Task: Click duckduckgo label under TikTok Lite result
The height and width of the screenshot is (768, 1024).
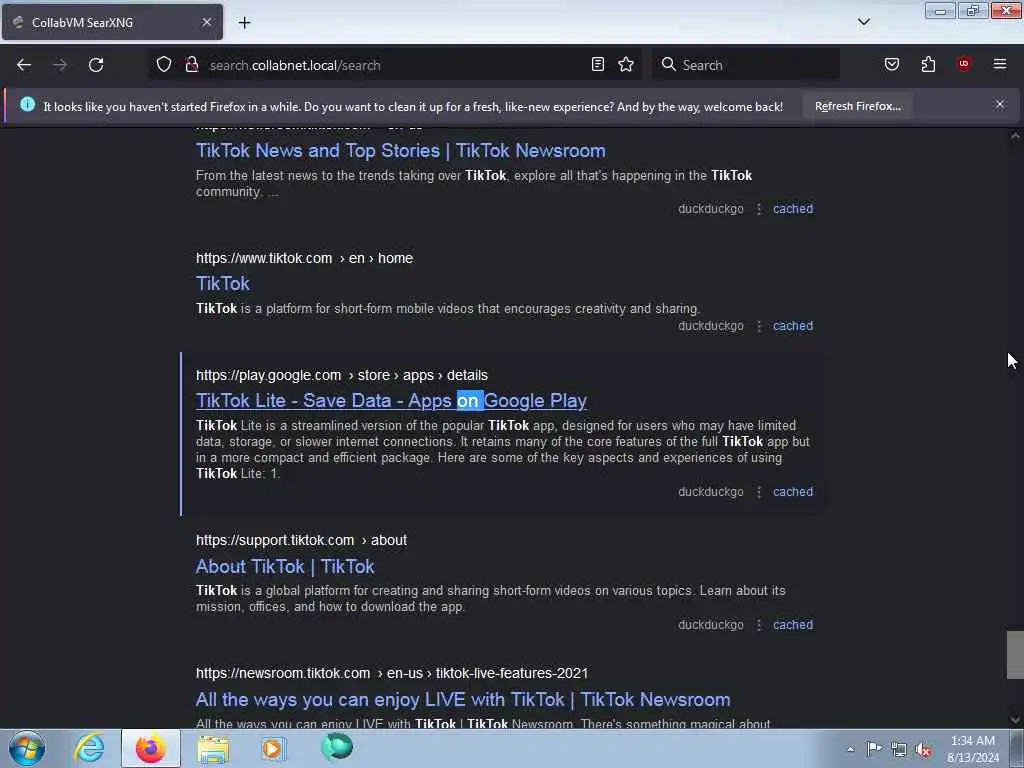Action: click(711, 492)
